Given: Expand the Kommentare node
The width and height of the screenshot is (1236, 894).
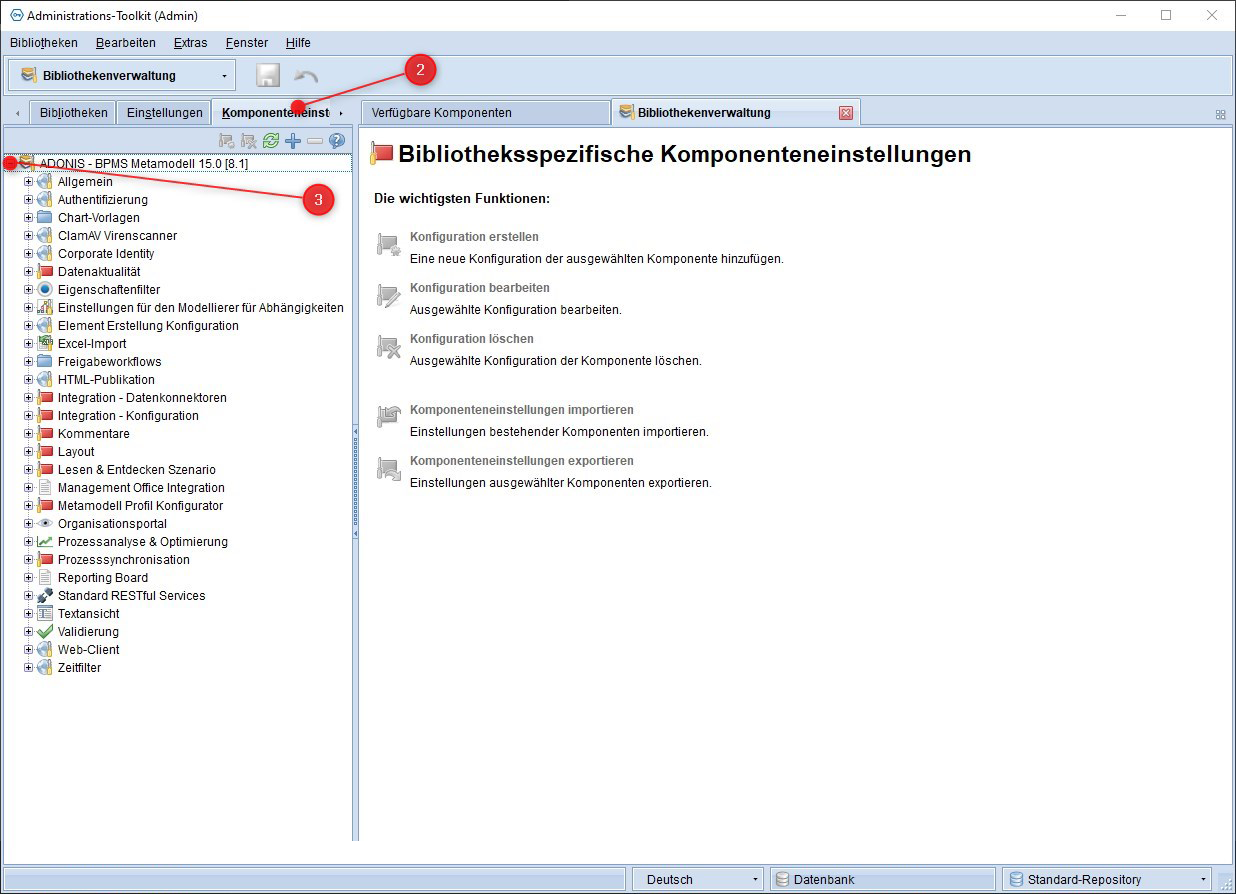Looking at the screenshot, I should [29, 434].
